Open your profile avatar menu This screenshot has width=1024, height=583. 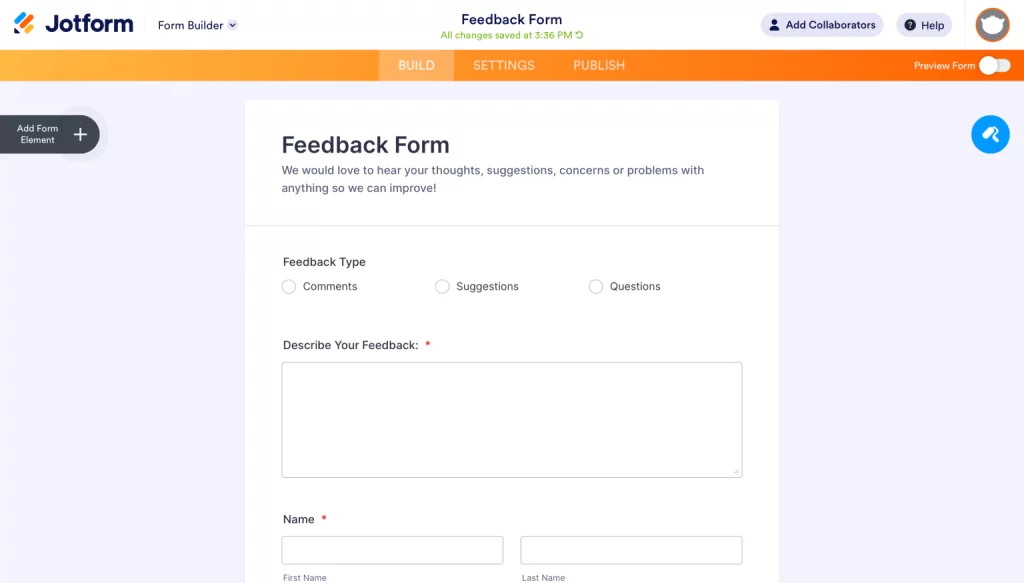(991, 24)
